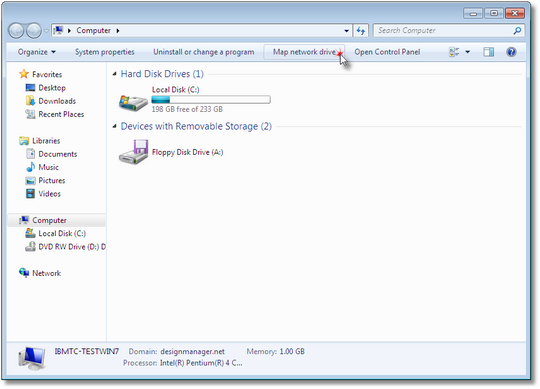The image size is (540, 389).
Task: Open the Music library
Action: point(49,167)
